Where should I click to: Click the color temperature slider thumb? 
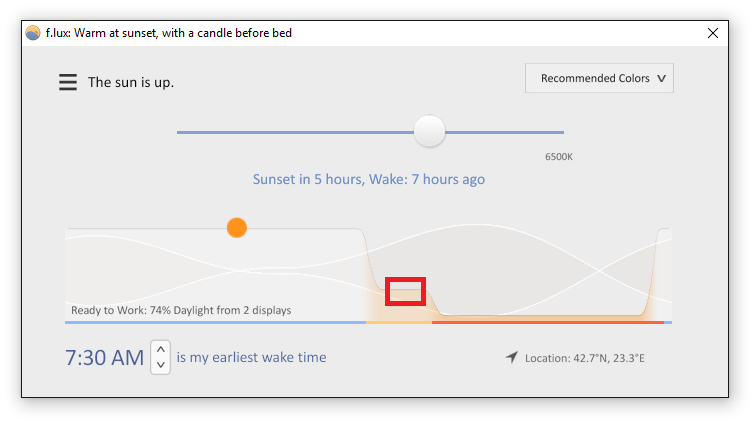click(430, 131)
